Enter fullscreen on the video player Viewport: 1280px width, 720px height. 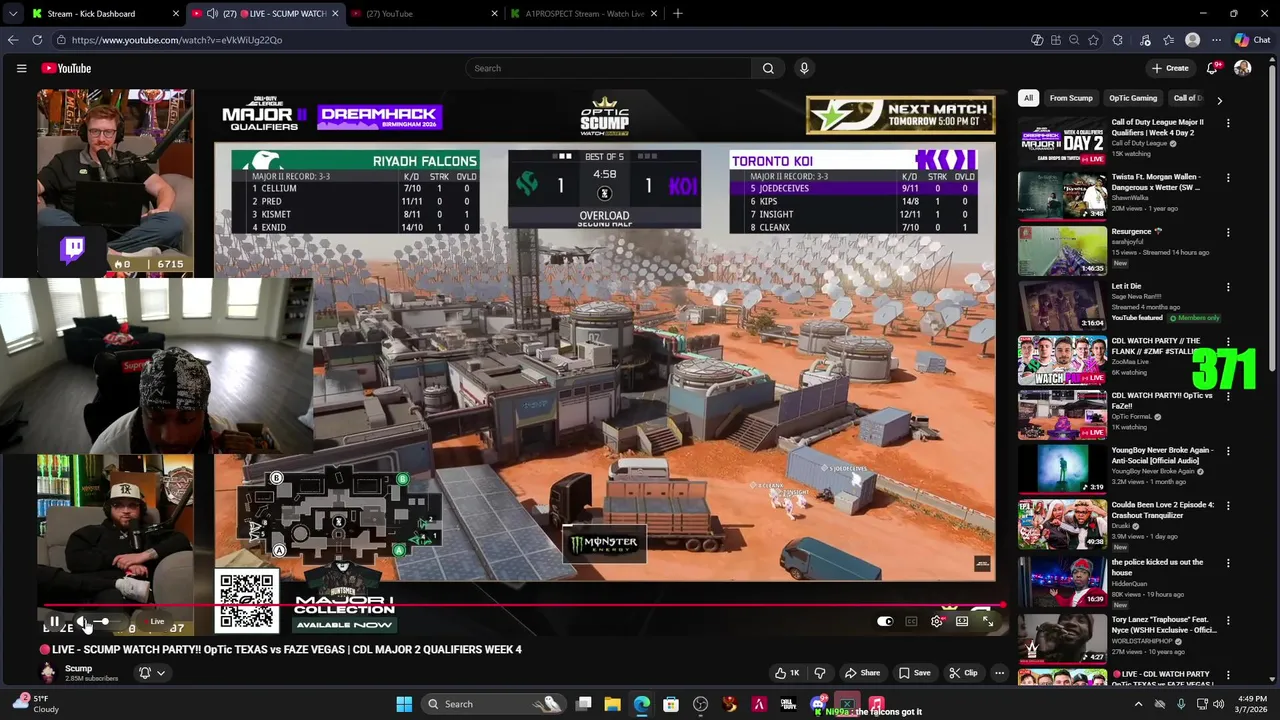[x=988, y=621]
